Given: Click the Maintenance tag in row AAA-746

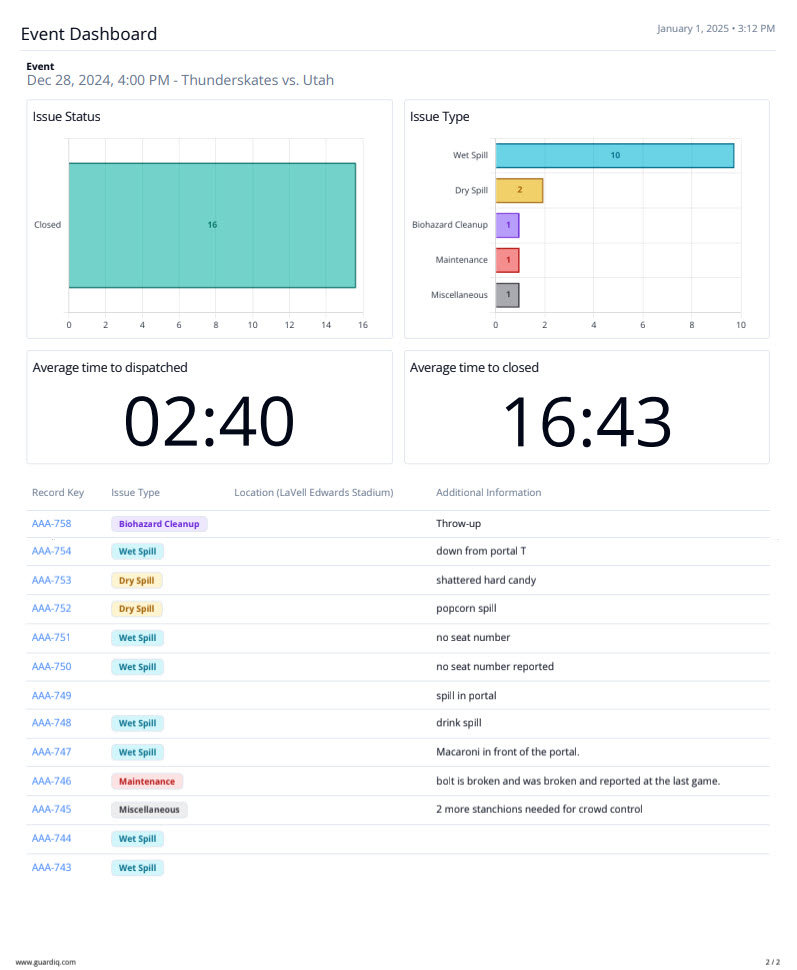Looking at the screenshot, I should (x=147, y=781).
